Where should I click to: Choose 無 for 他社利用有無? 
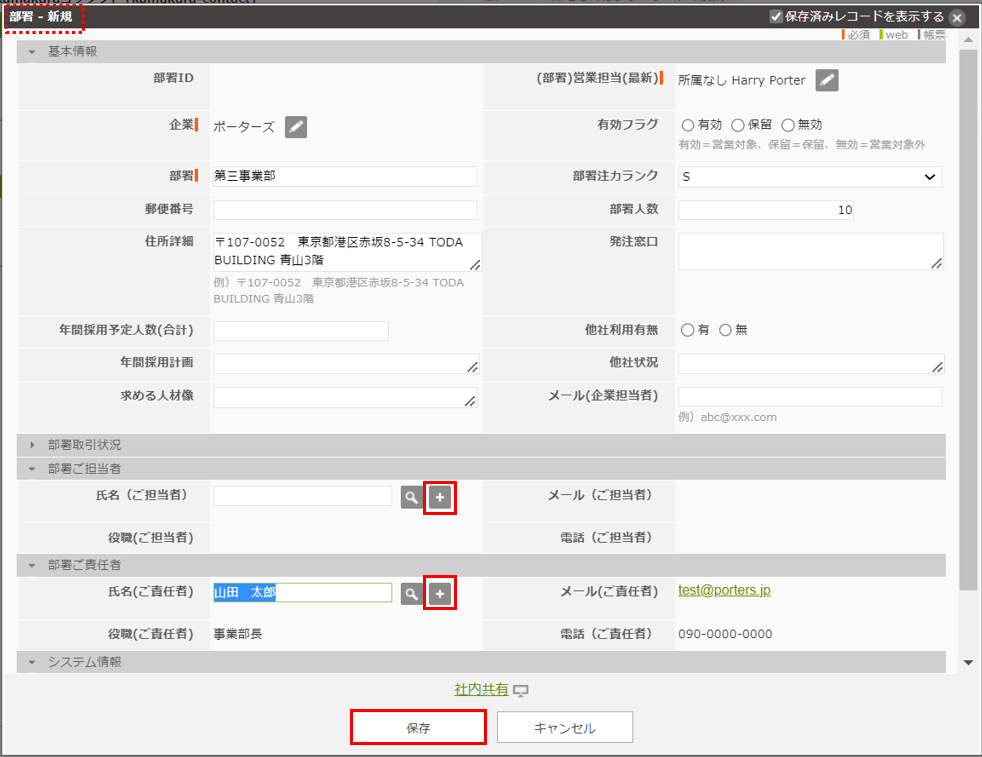click(x=726, y=330)
